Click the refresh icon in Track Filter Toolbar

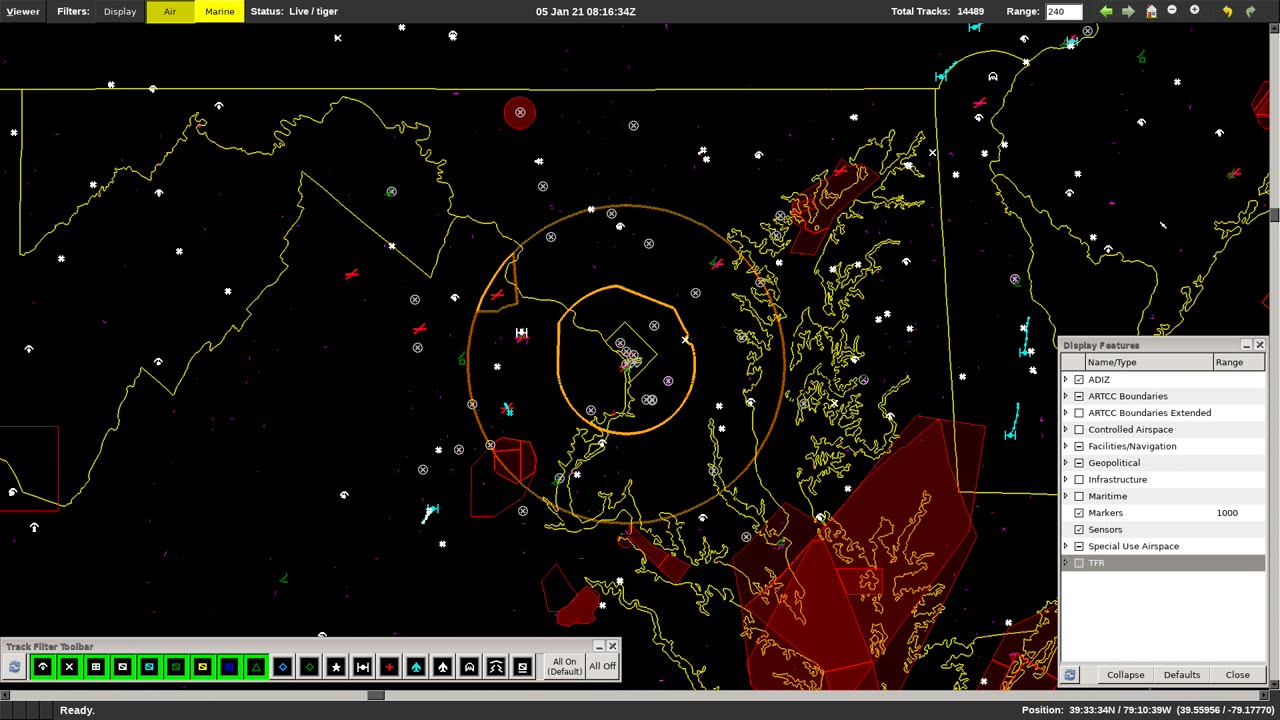coord(14,667)
